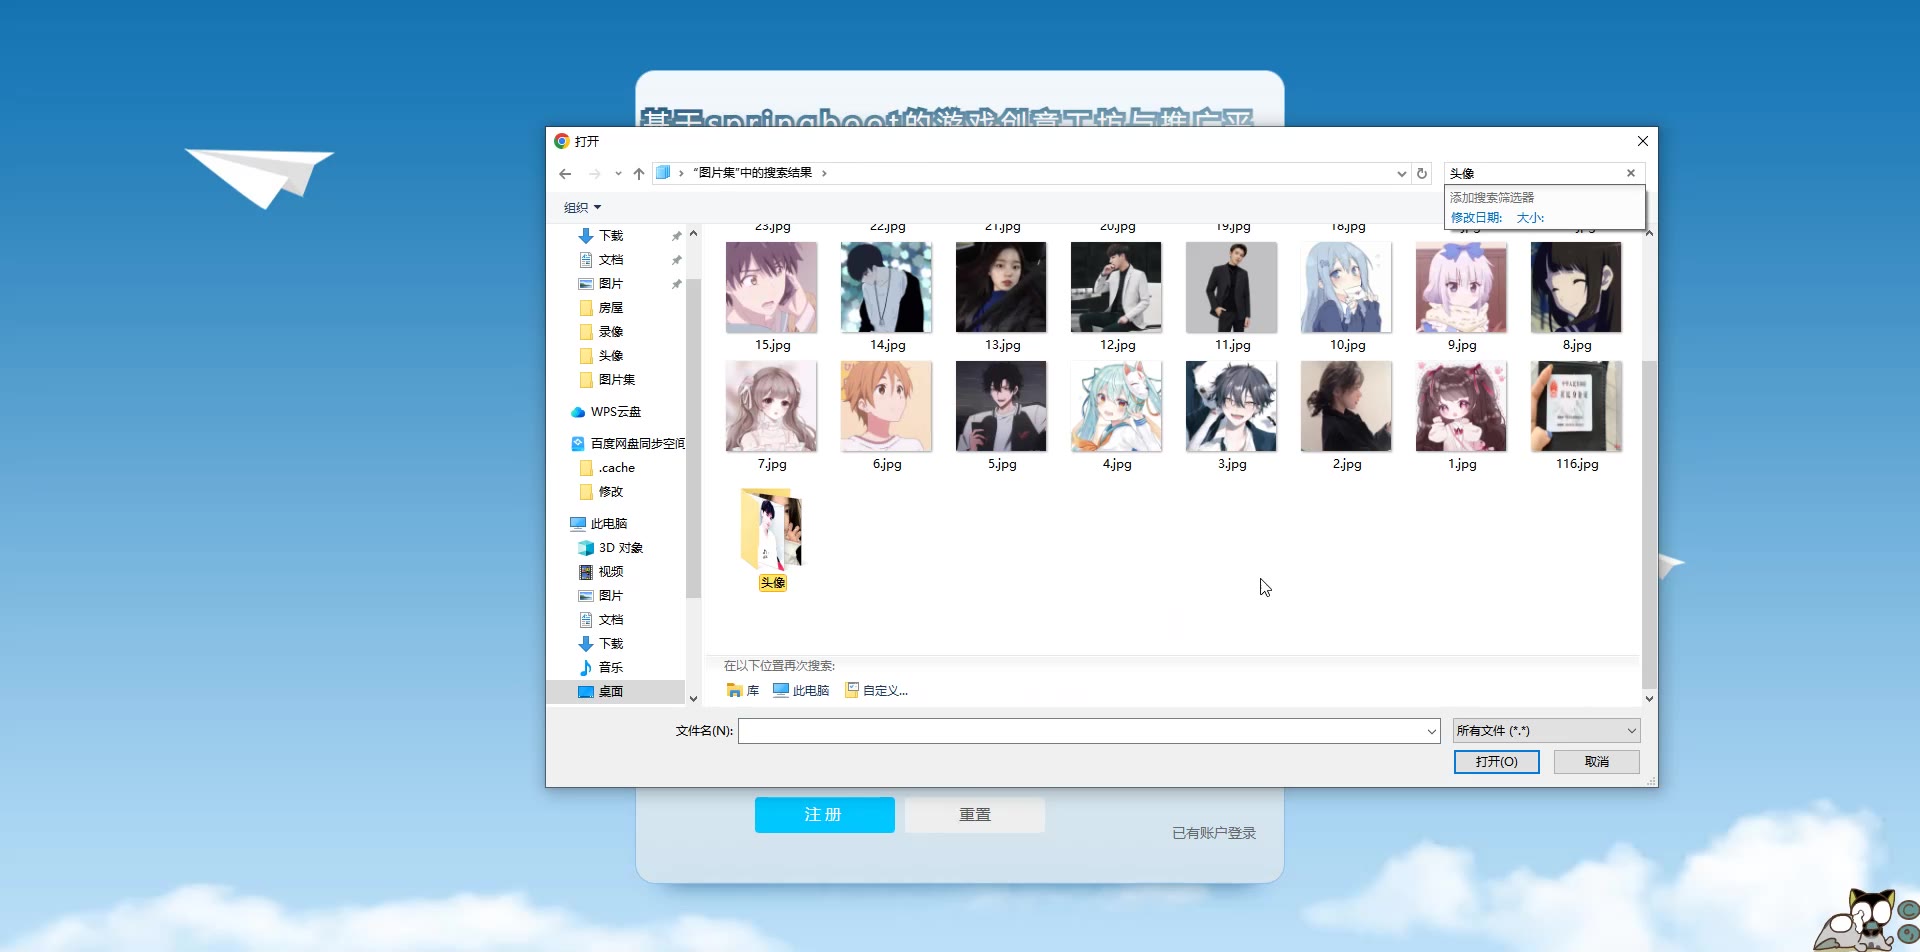The height and width of the screenshot is (952, 1920).
Task: Click 已有账户登录 link on the page
Action: (x=1214, y=833)
